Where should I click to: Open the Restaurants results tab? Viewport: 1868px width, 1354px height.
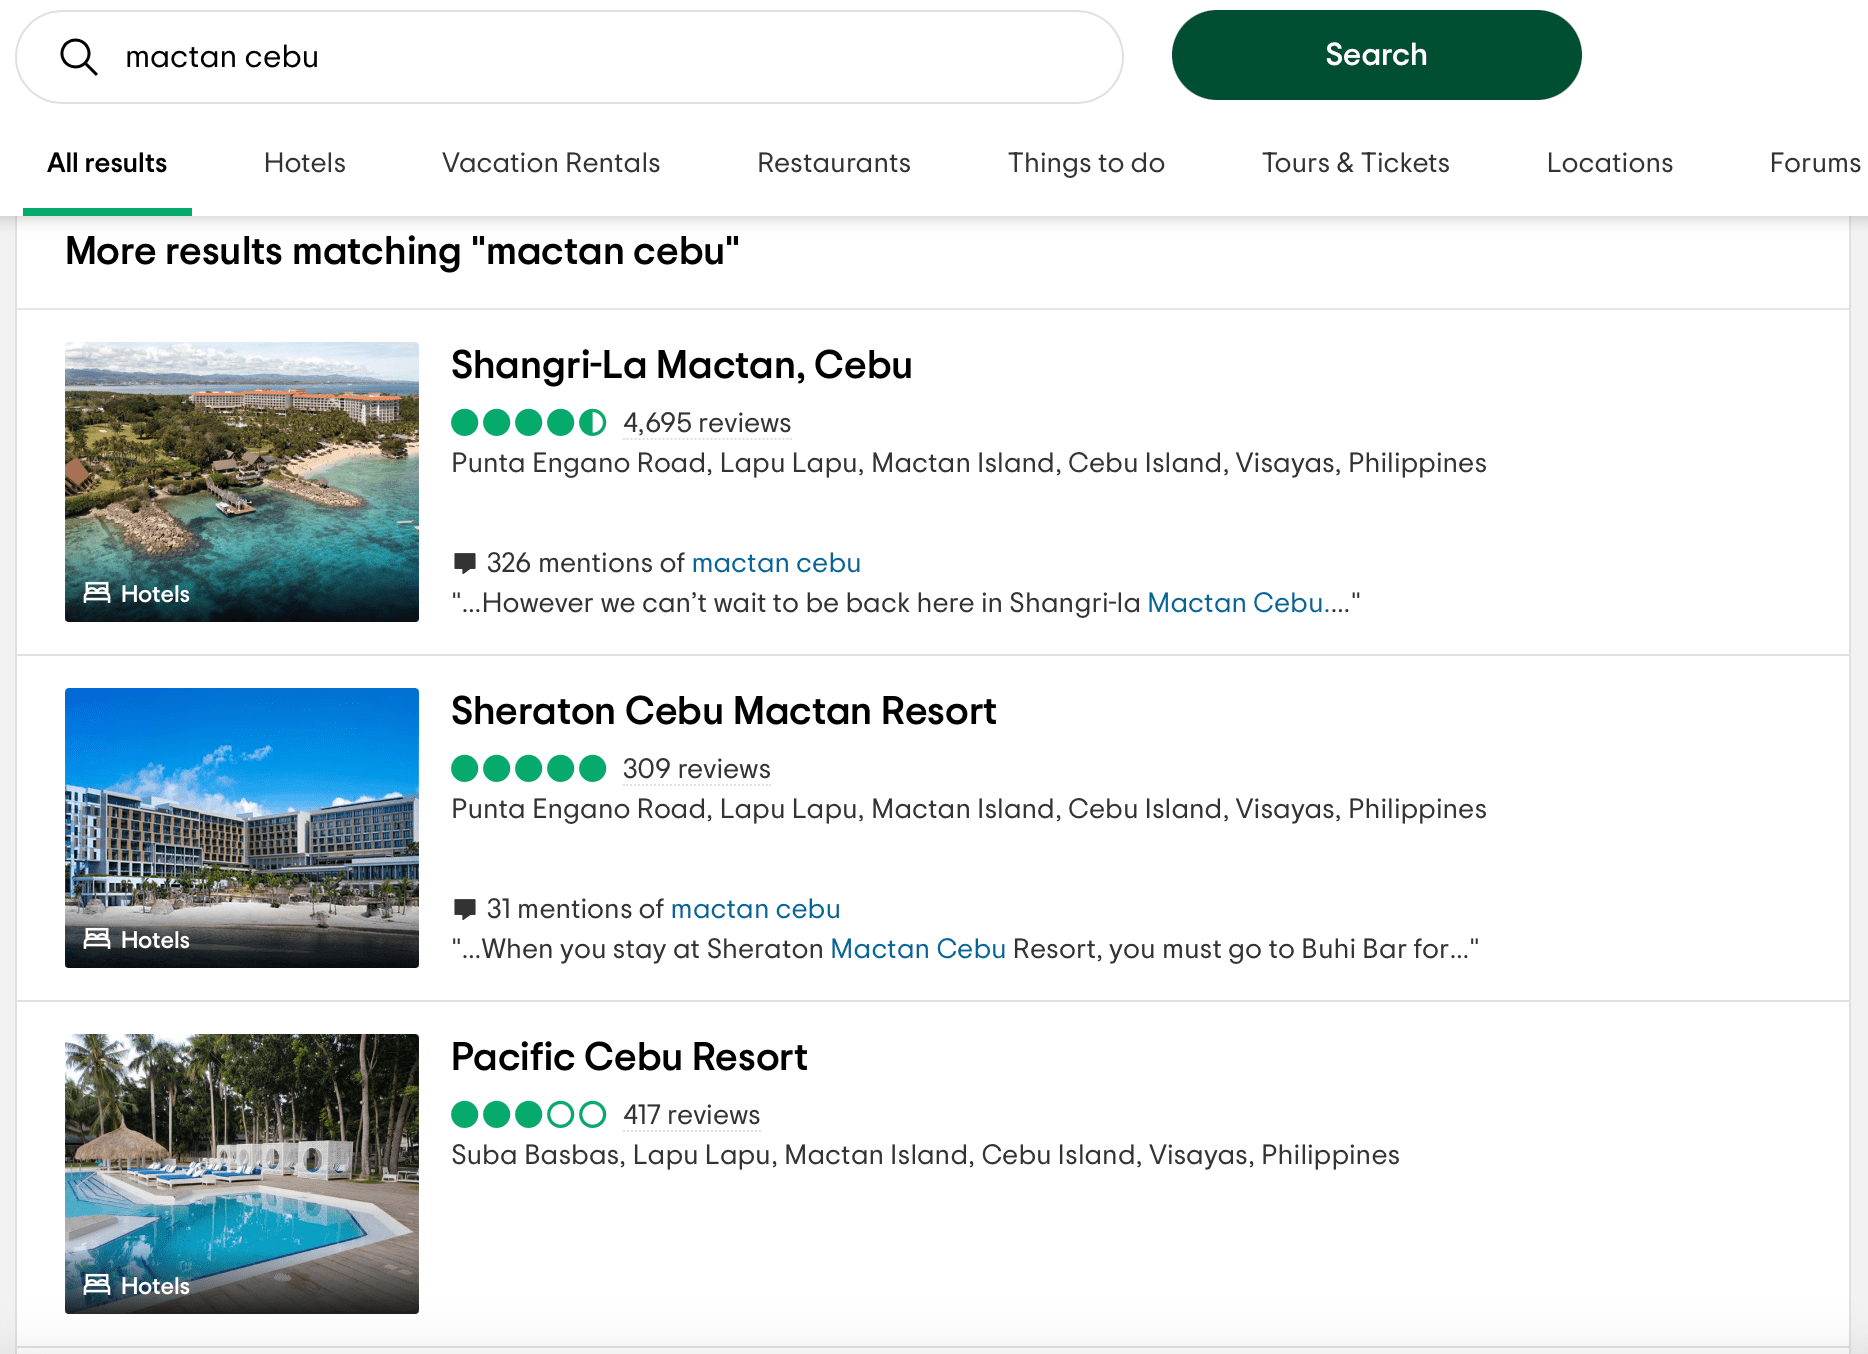pos(833,162)
